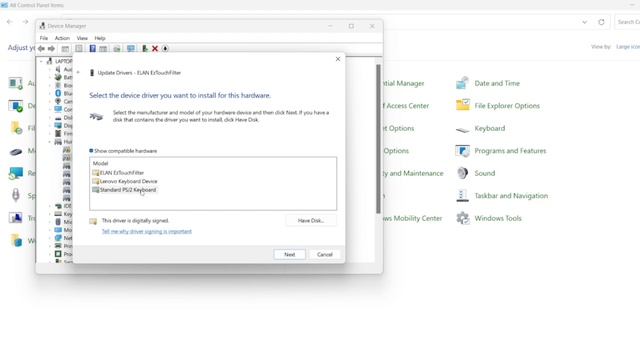
Task: Click the Control Panel refresh button
Action: [601, 22]
